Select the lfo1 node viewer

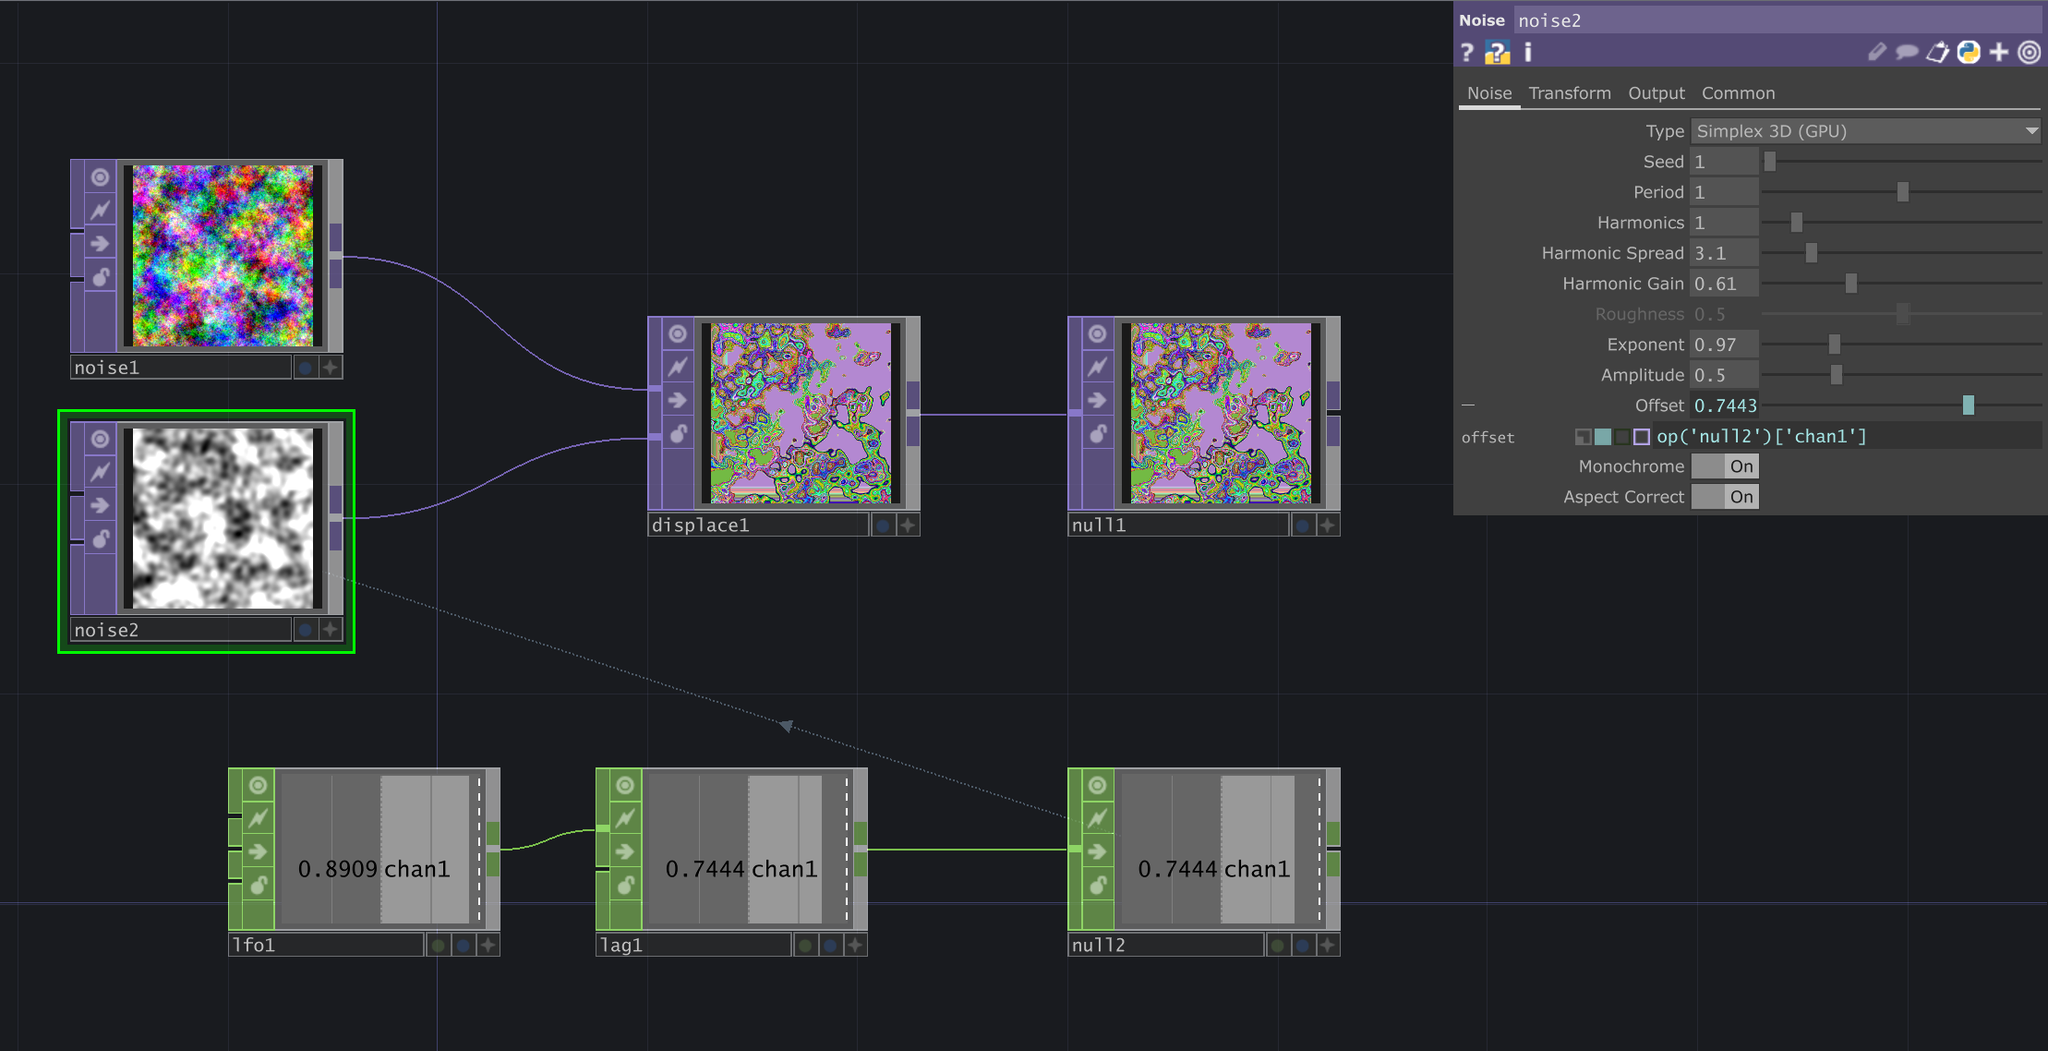pos(374,849)
